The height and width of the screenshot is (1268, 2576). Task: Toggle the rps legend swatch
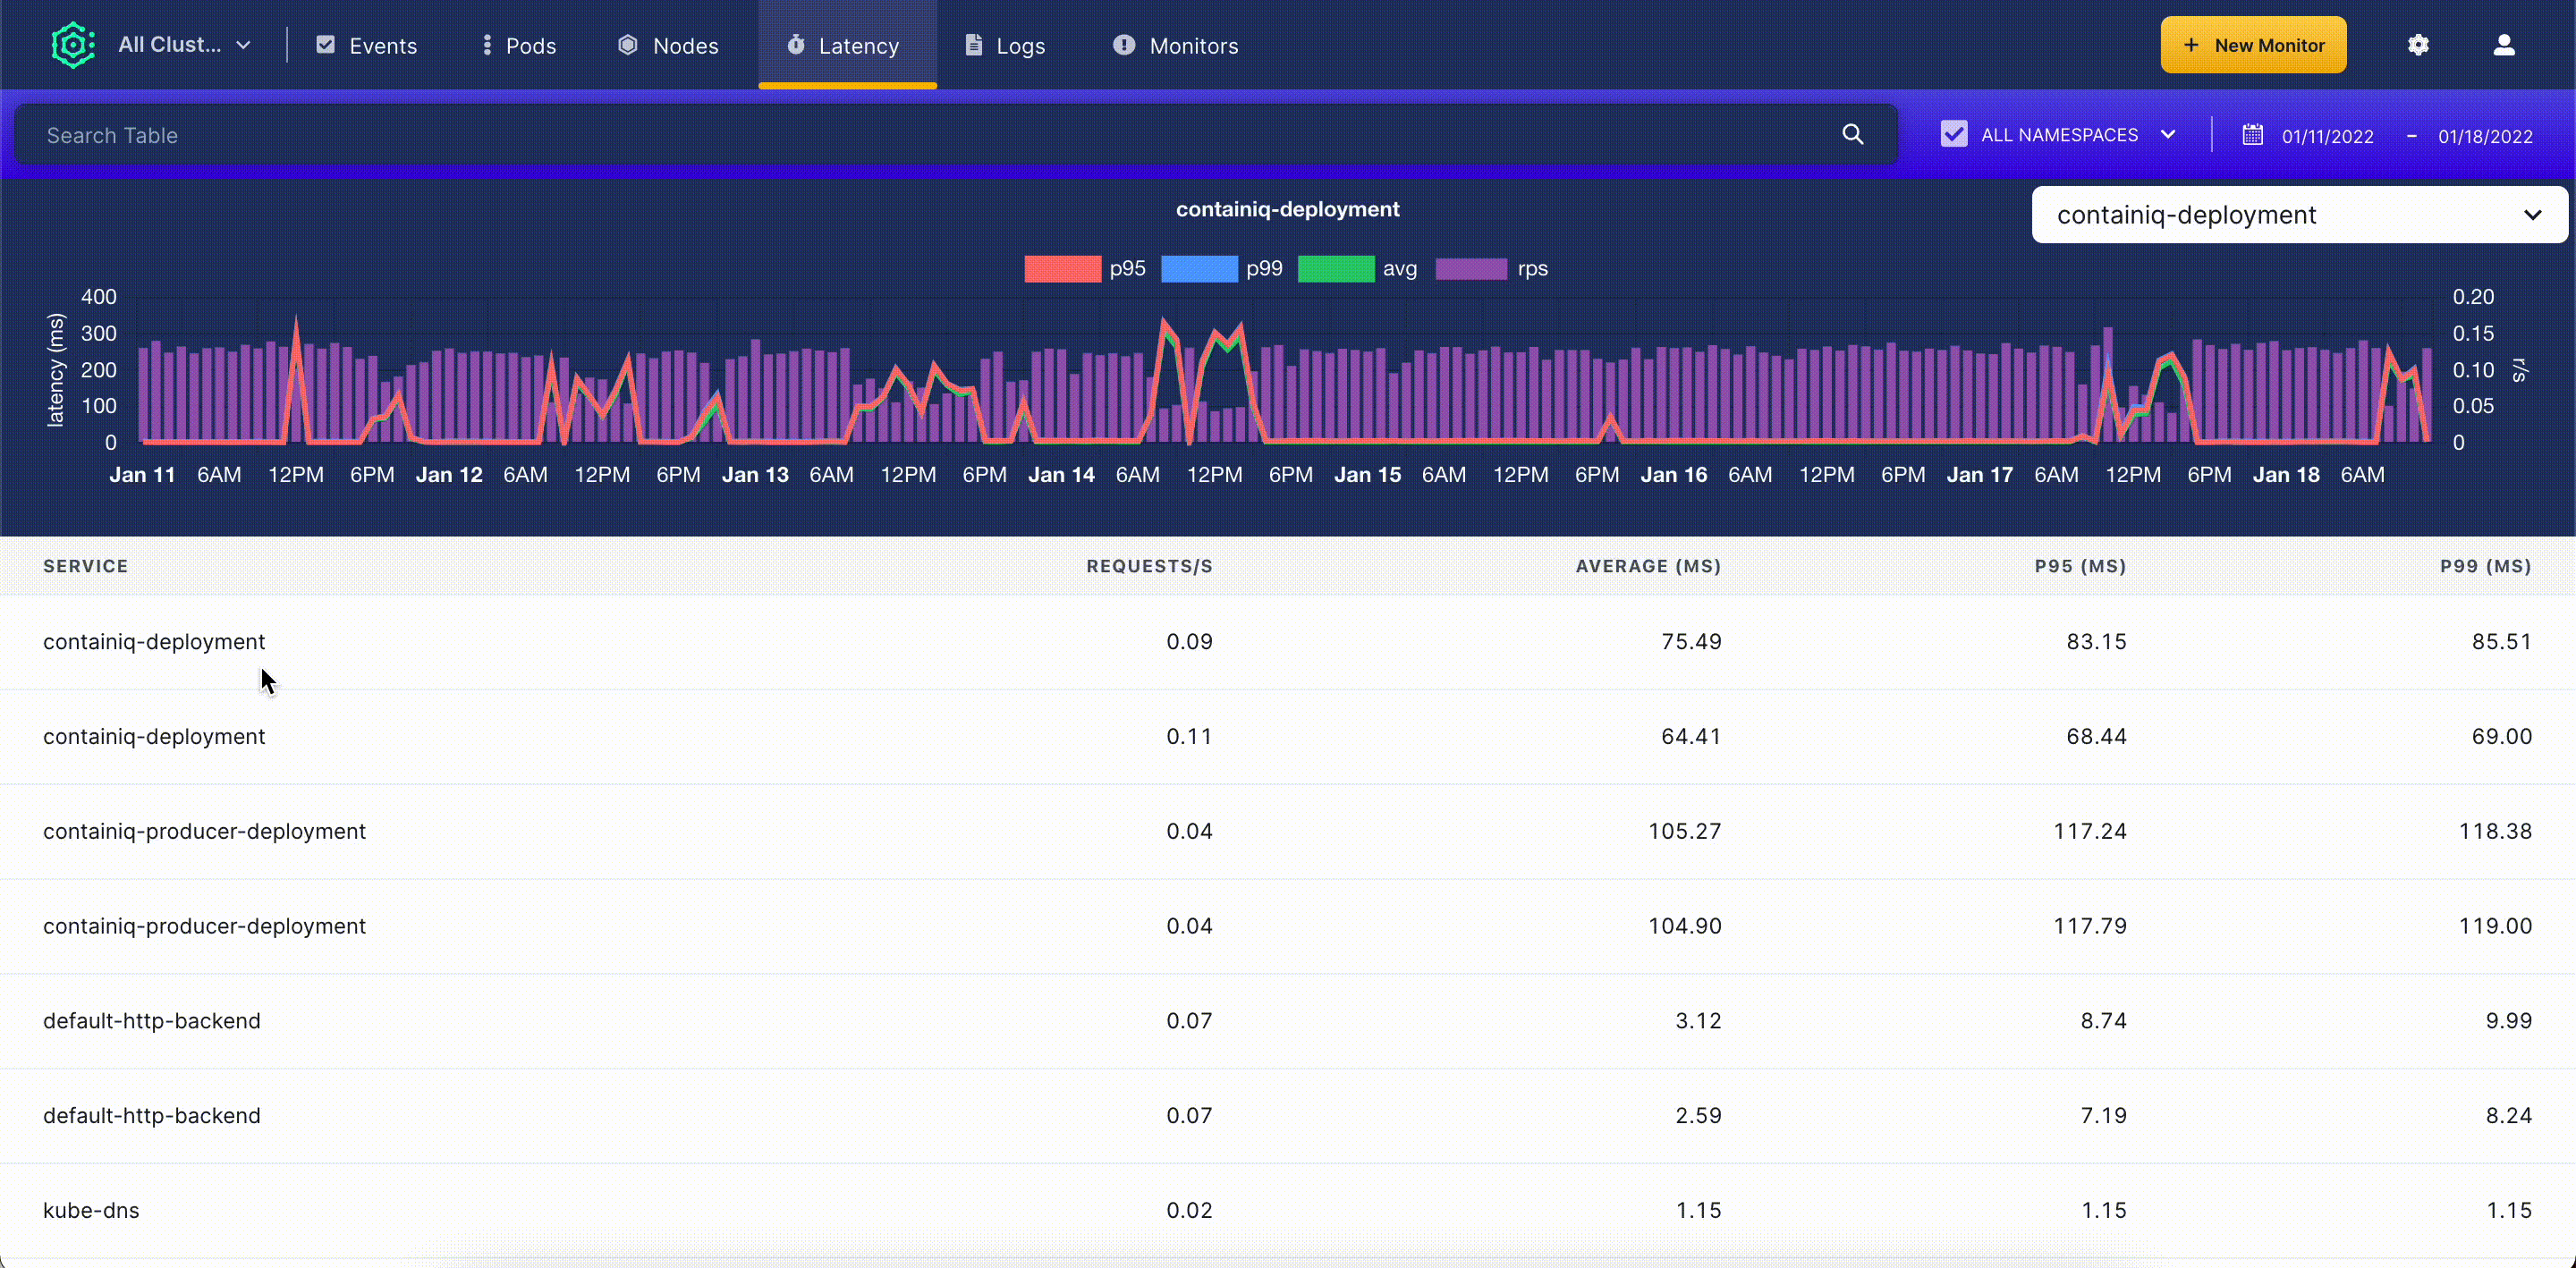[1471, 269]
